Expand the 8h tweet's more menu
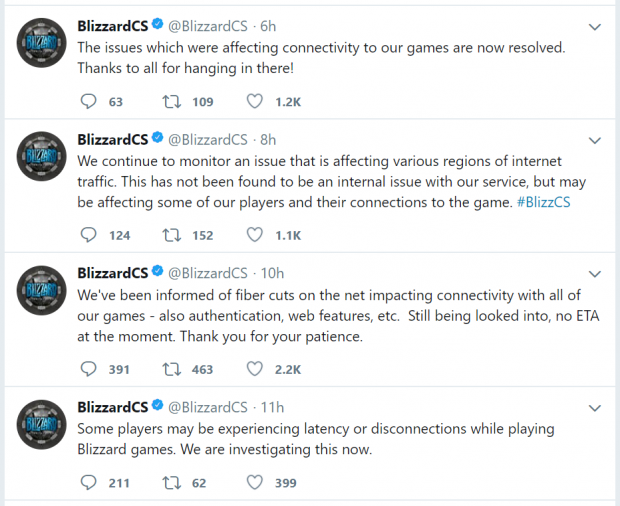 click(x=595, y=139)
